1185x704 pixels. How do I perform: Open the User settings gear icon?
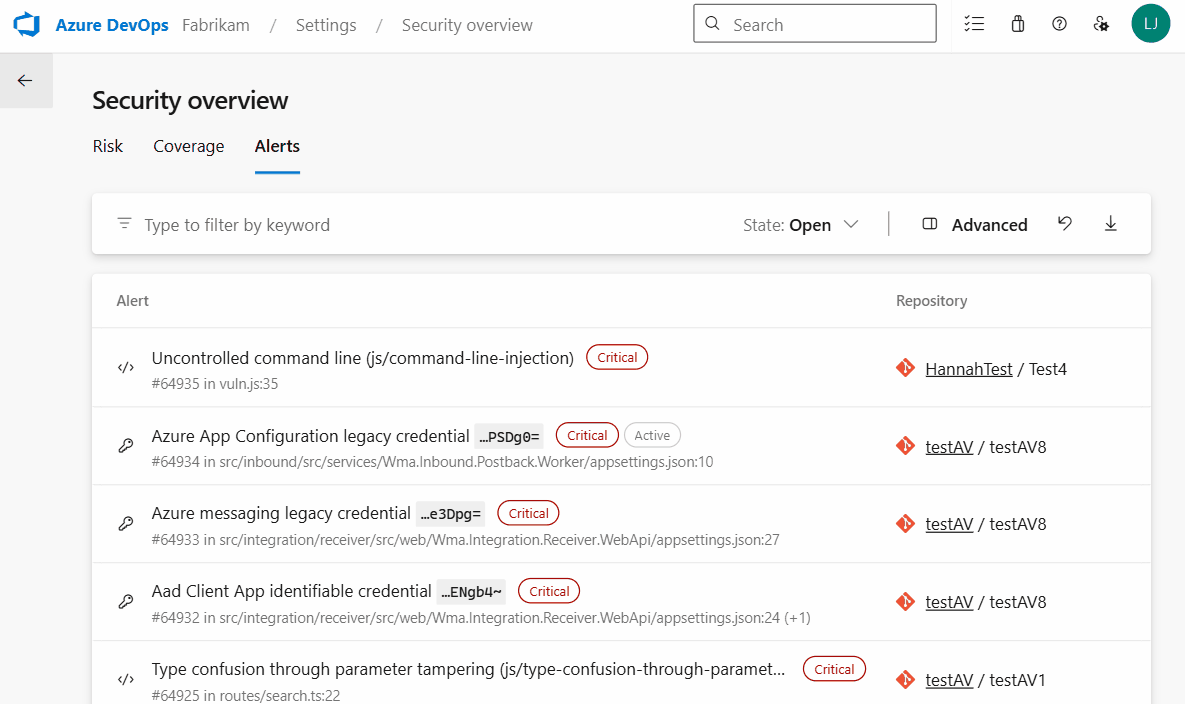(1101, 23)
